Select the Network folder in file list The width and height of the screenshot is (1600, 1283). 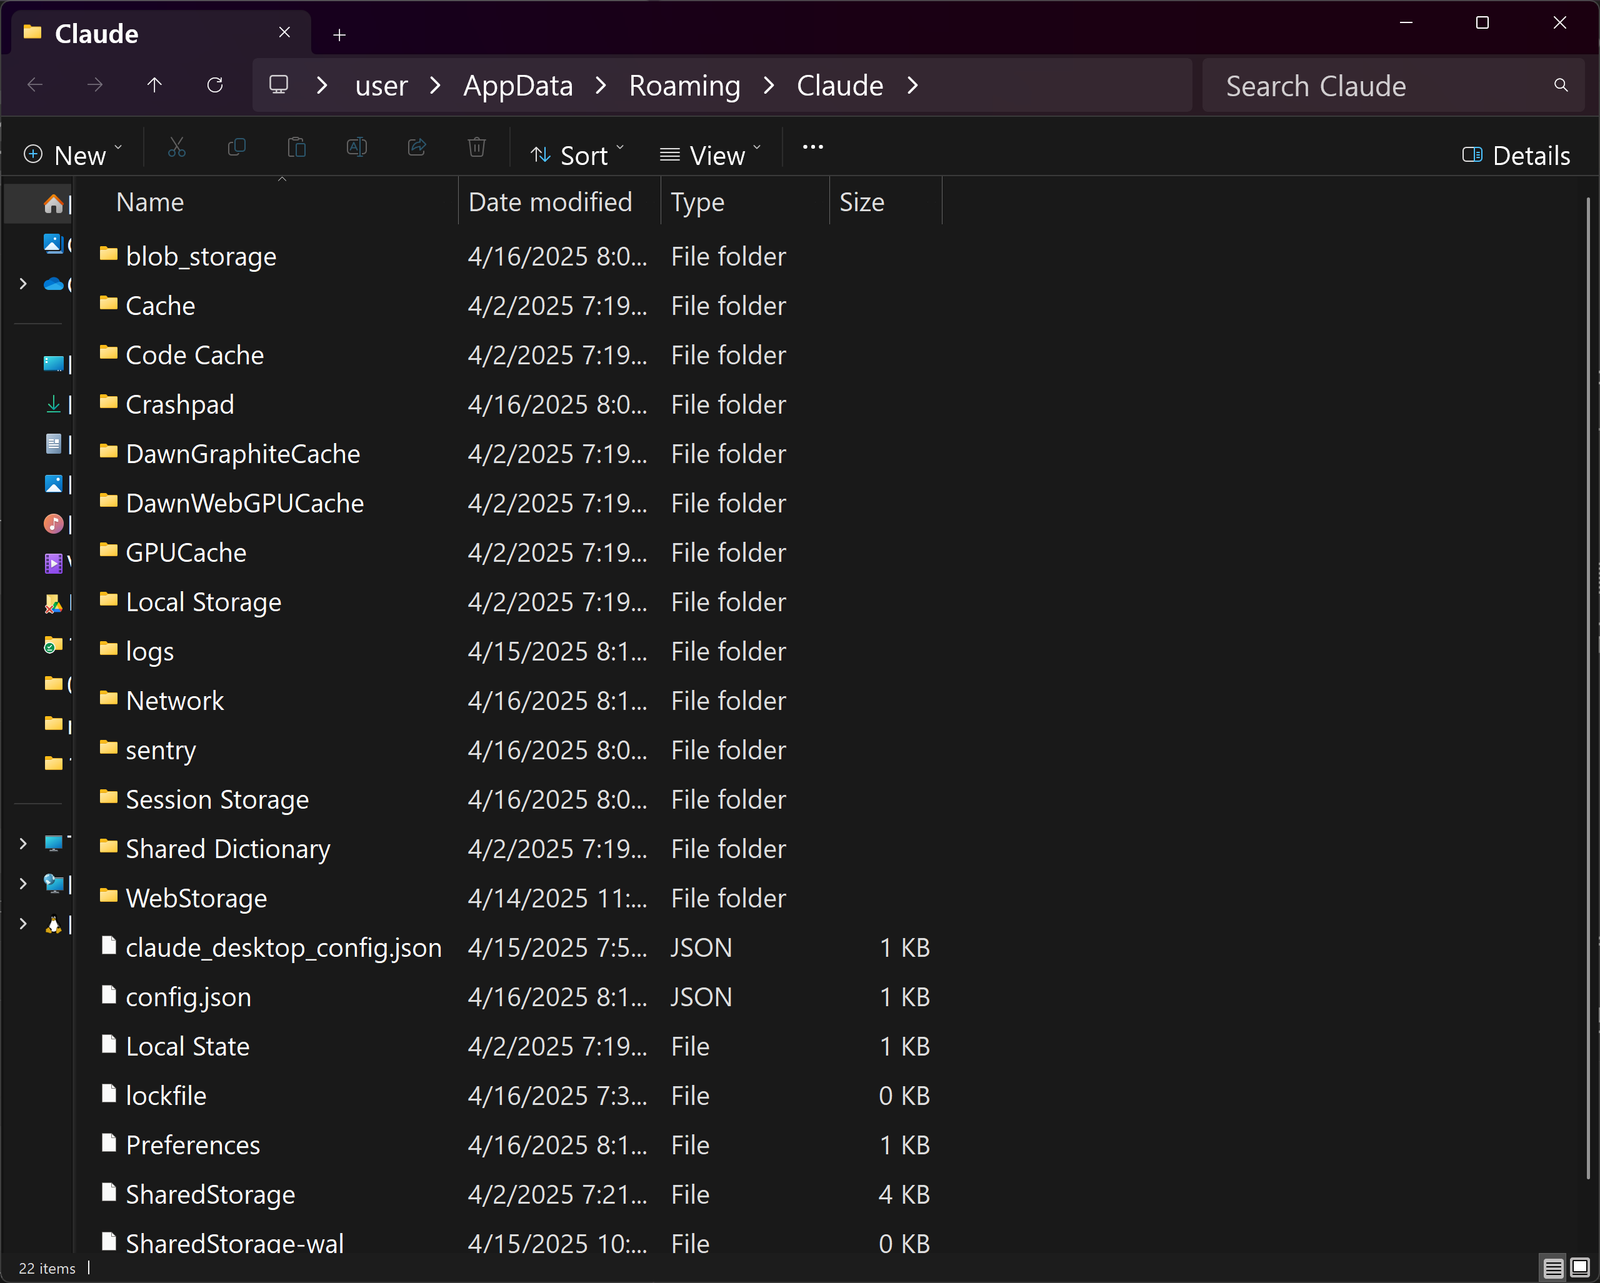point(175,701)
